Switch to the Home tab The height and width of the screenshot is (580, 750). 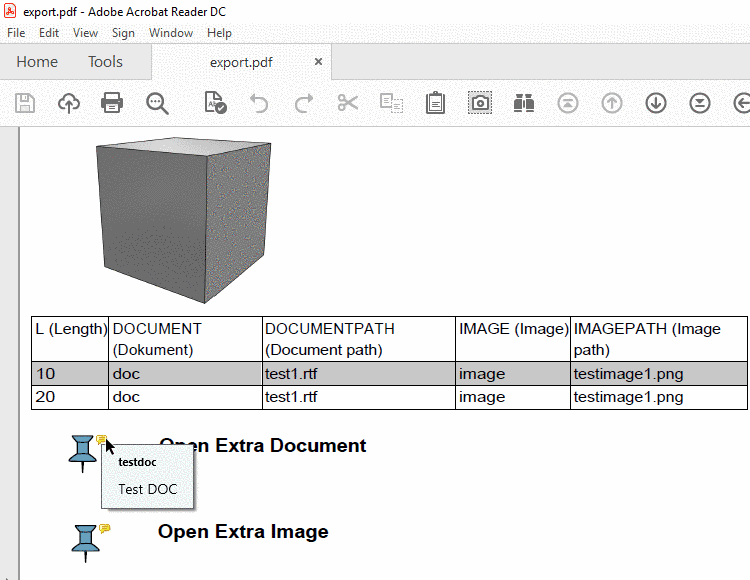click(37, 62)
